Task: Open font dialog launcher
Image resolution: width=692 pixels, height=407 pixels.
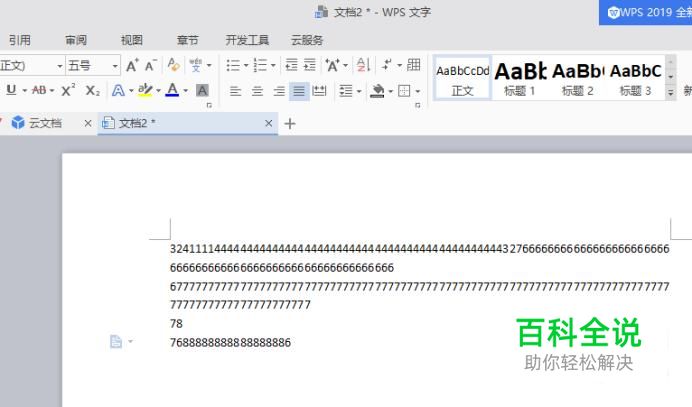Action: (x=209, y=105)
